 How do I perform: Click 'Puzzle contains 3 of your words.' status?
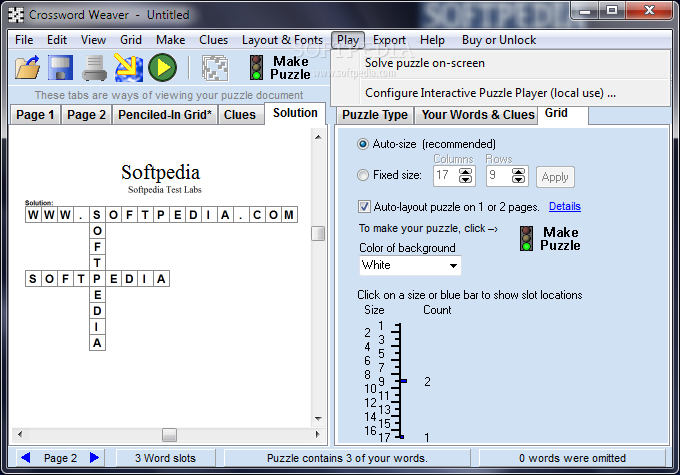coord(347,458)
